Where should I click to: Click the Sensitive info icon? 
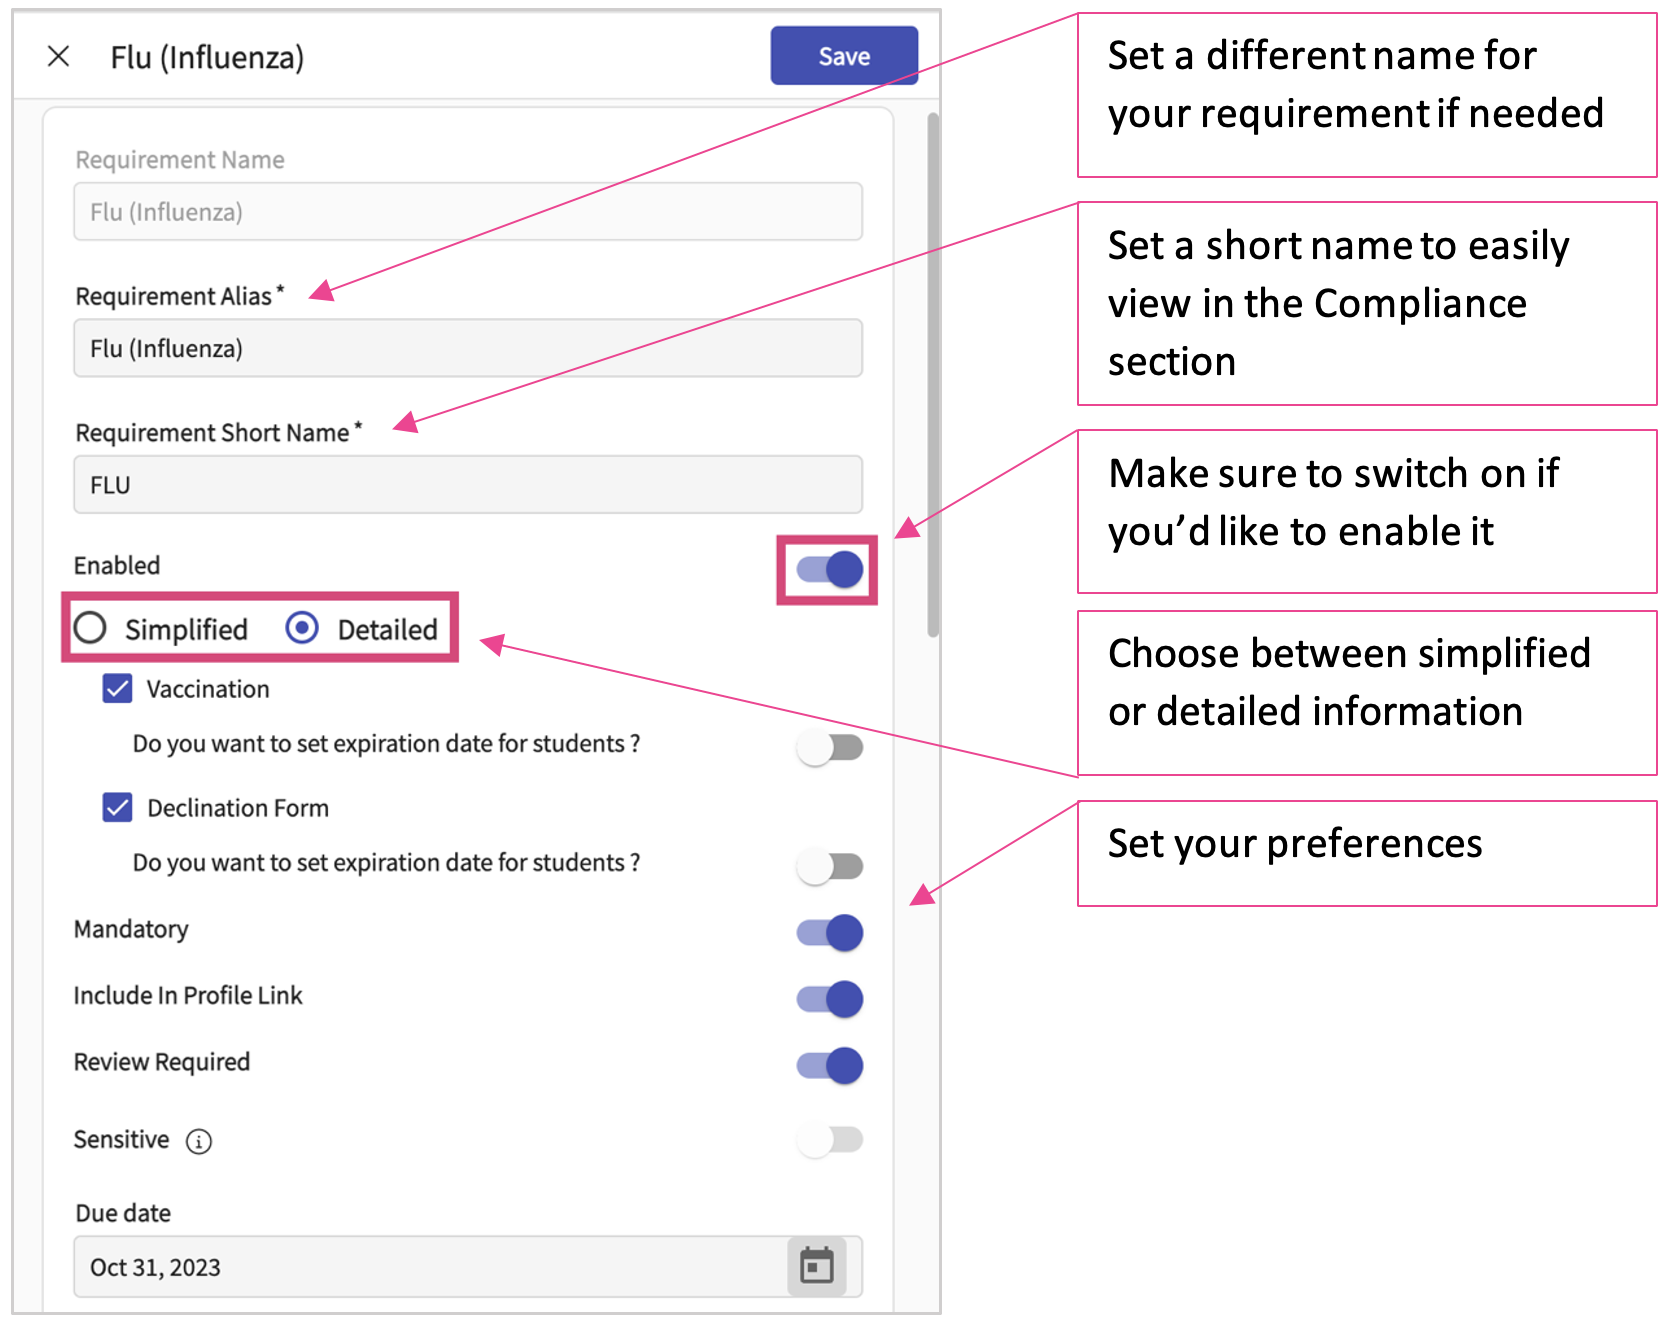point(199,1141)
